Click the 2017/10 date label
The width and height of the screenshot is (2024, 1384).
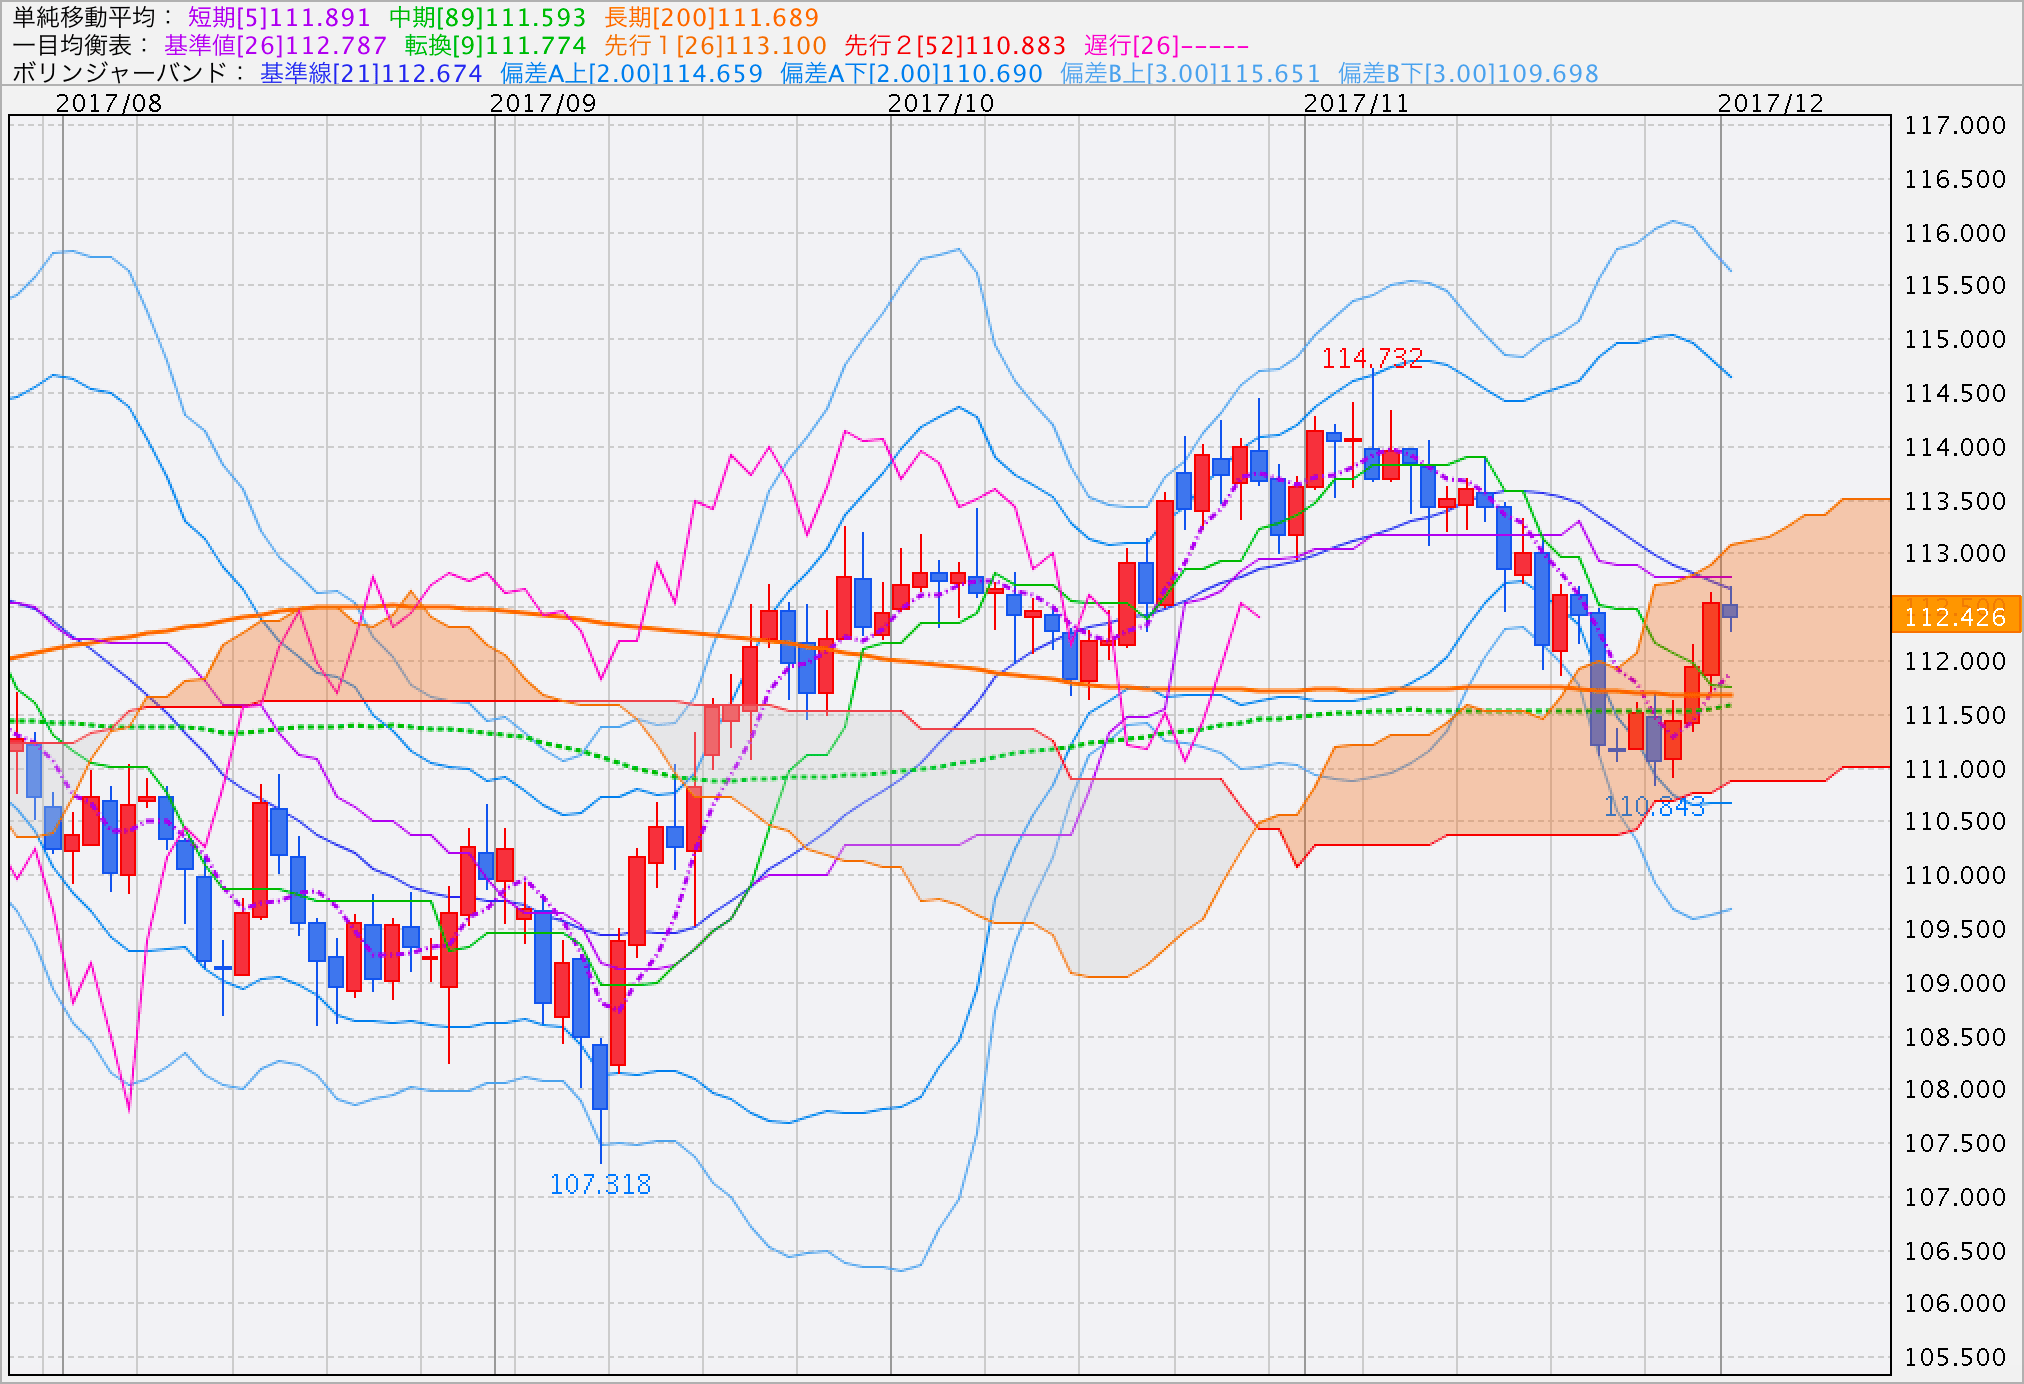coord(941,103)
